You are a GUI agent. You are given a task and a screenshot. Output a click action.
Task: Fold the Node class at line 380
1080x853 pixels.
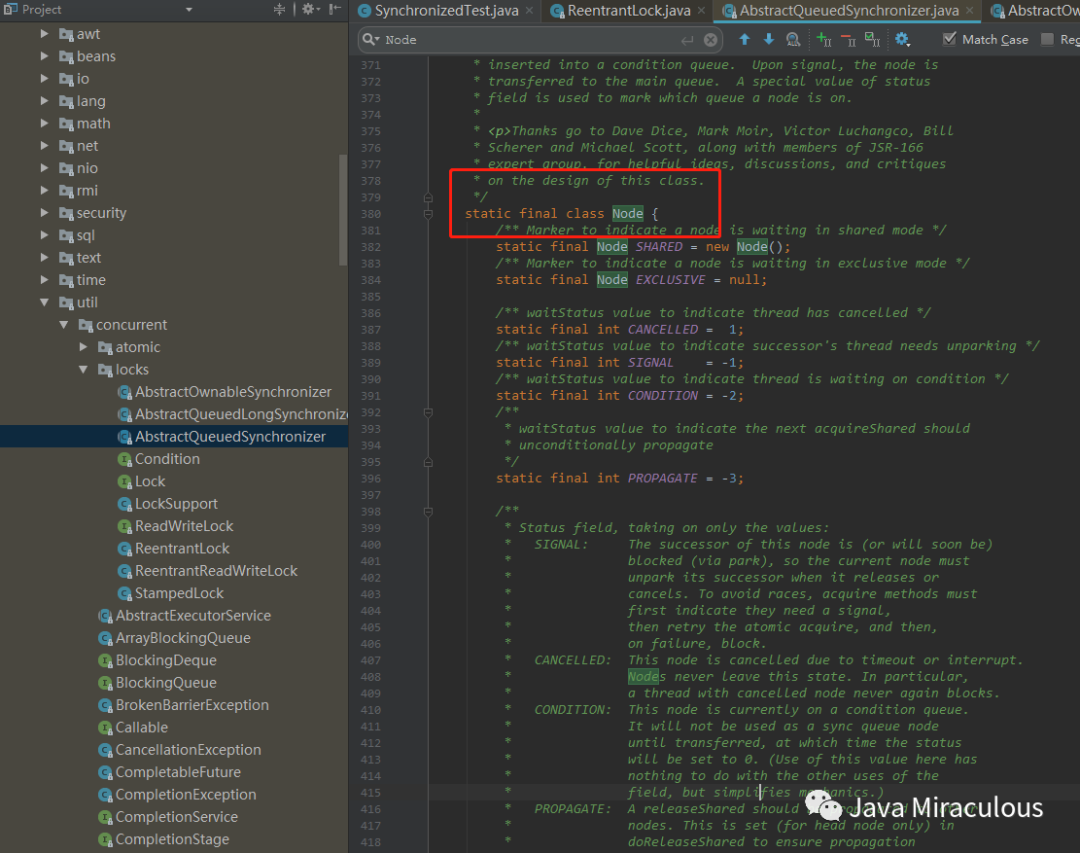click(x=428, y=214)
